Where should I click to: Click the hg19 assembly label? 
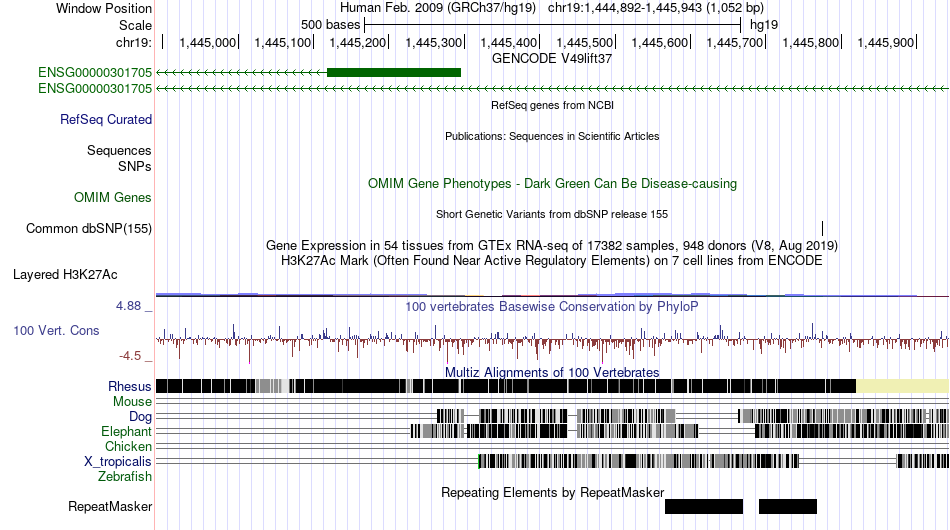point(763,25)
